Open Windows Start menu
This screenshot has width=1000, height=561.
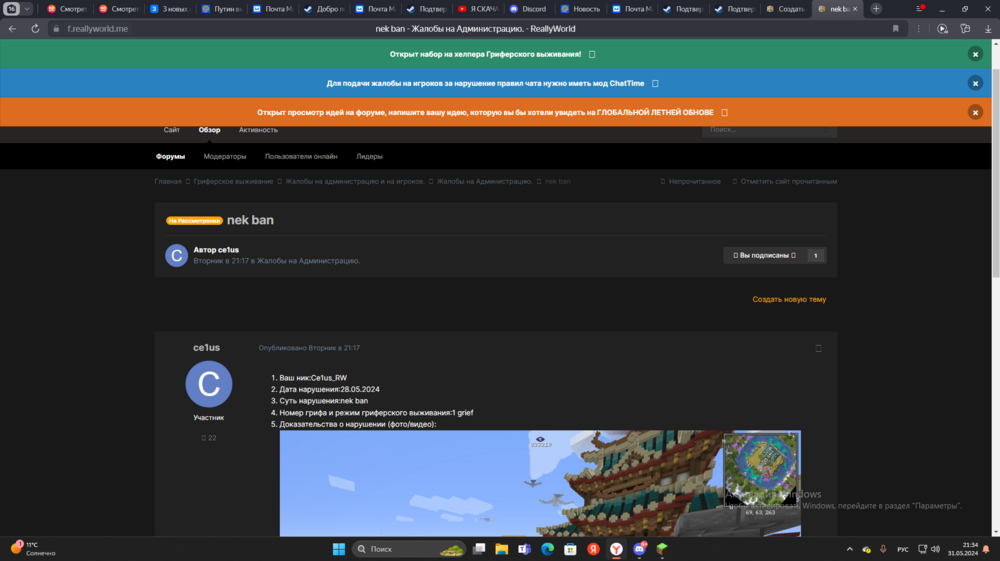pos(339,549)
